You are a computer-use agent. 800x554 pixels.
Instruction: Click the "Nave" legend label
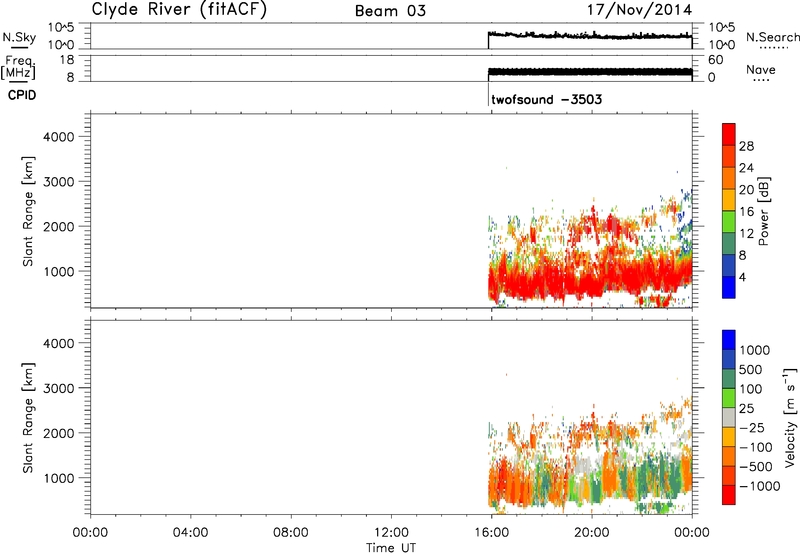pos(760,69)
